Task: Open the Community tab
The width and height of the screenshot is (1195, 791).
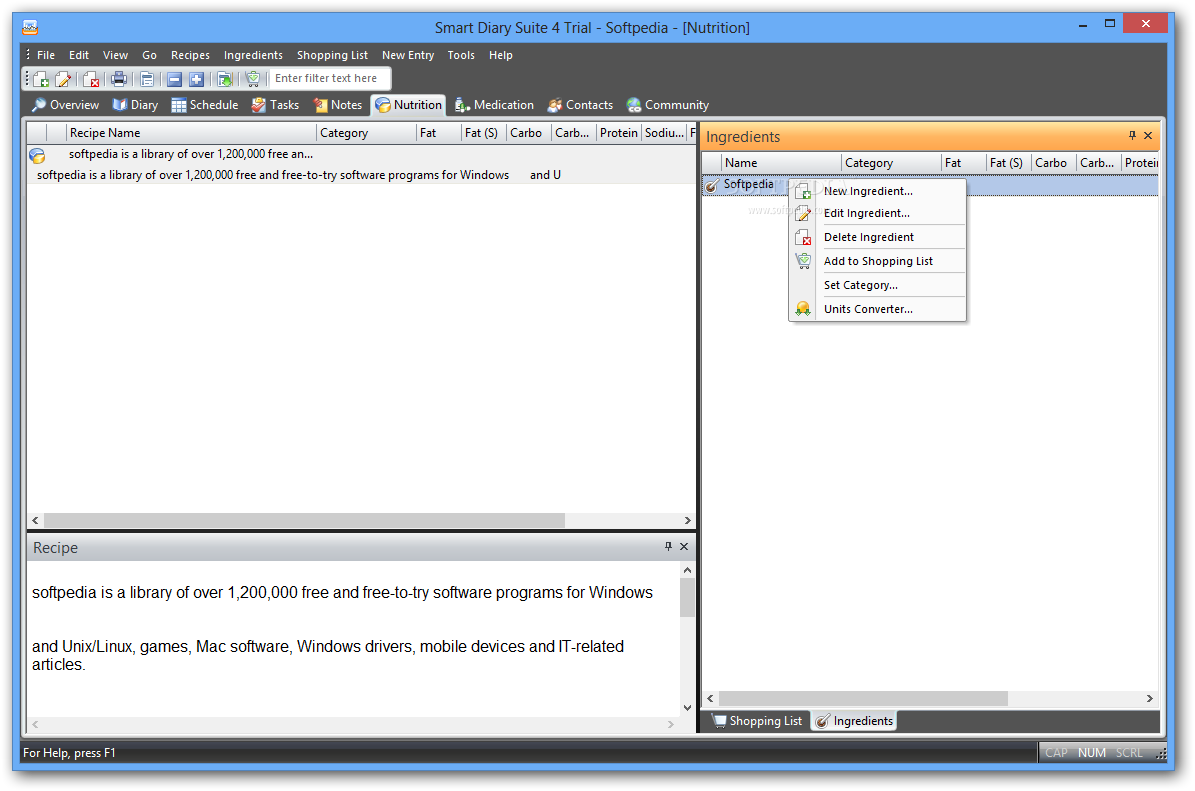Action: coord(668,105)
